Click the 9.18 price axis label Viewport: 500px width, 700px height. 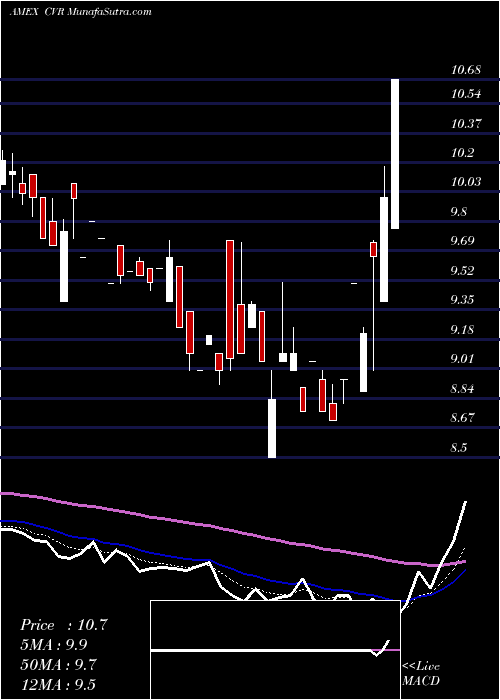[x=462, y=329]
